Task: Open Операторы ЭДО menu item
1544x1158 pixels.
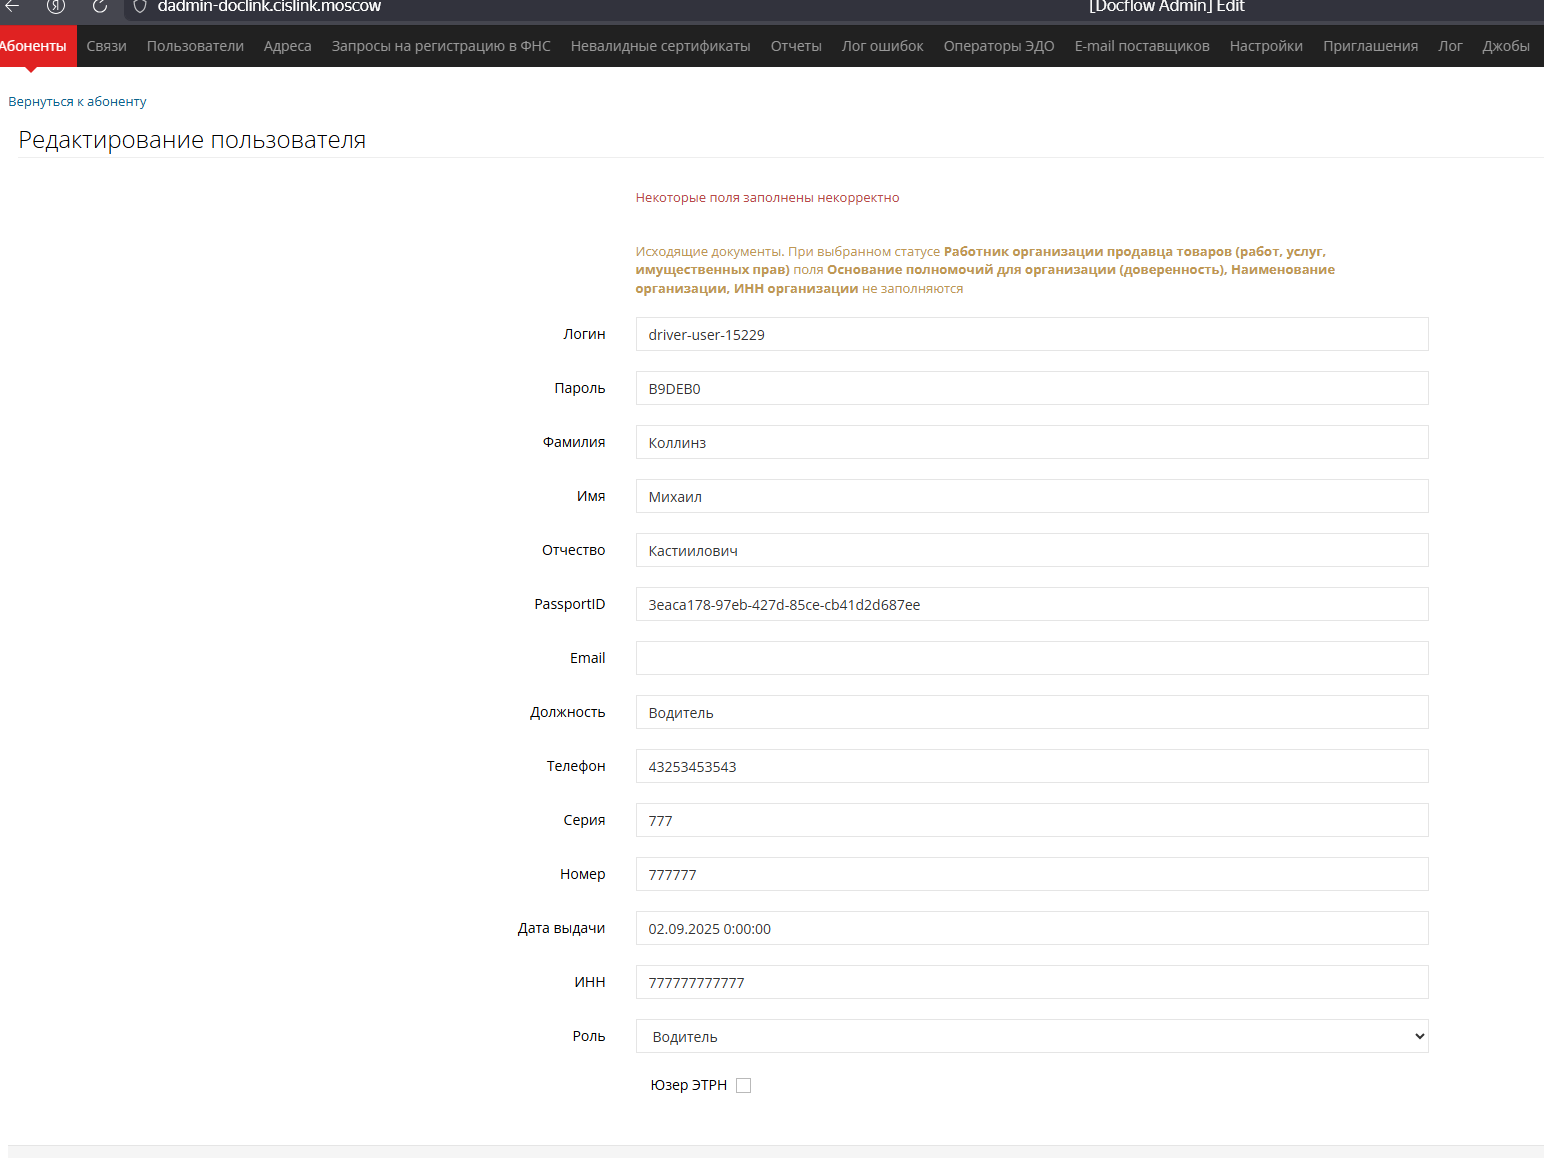Action: point(999,46)
